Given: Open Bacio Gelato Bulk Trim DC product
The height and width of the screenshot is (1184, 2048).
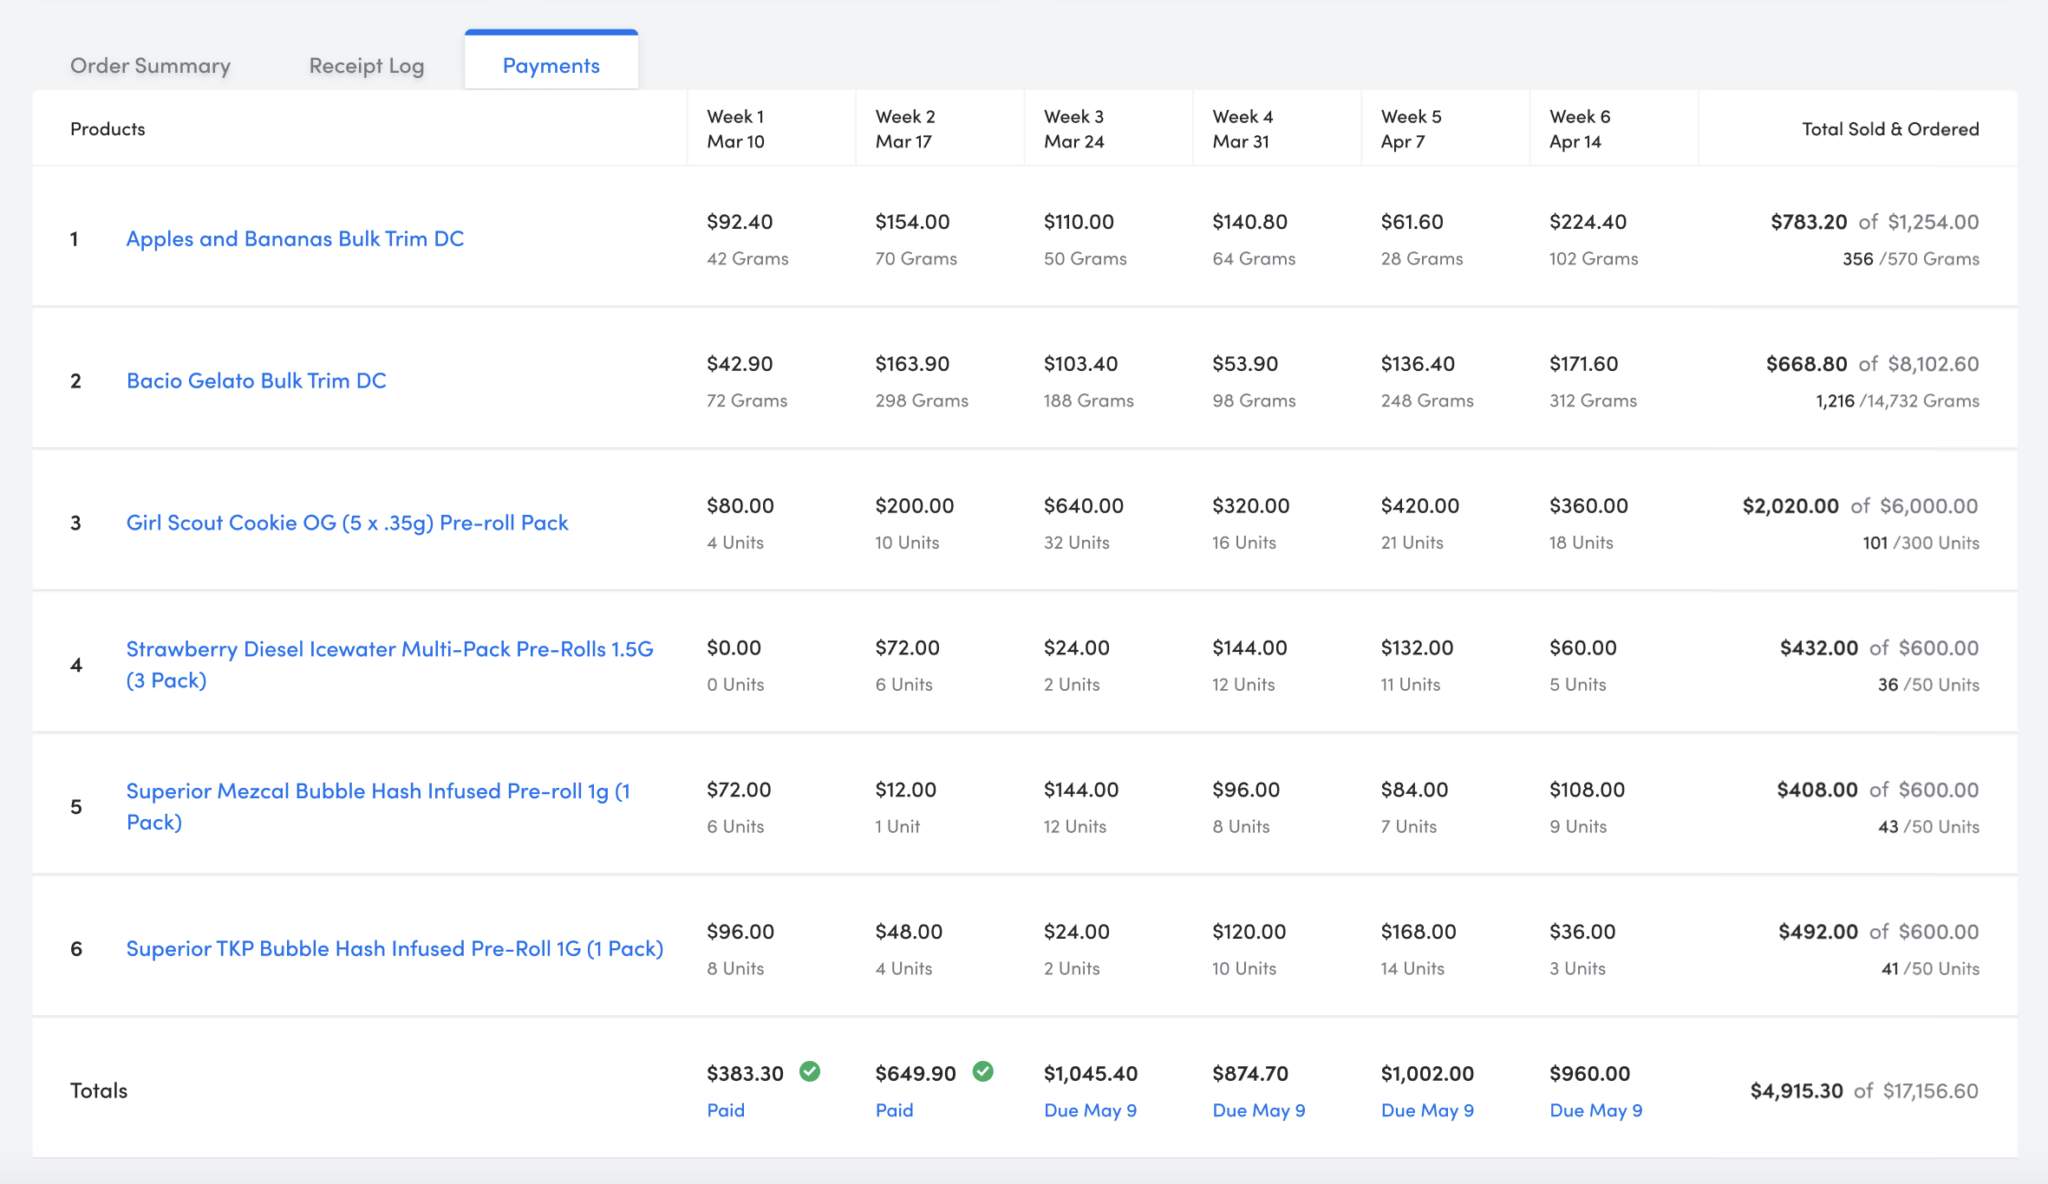Looking at the screenshot, I should click(255, 380).
